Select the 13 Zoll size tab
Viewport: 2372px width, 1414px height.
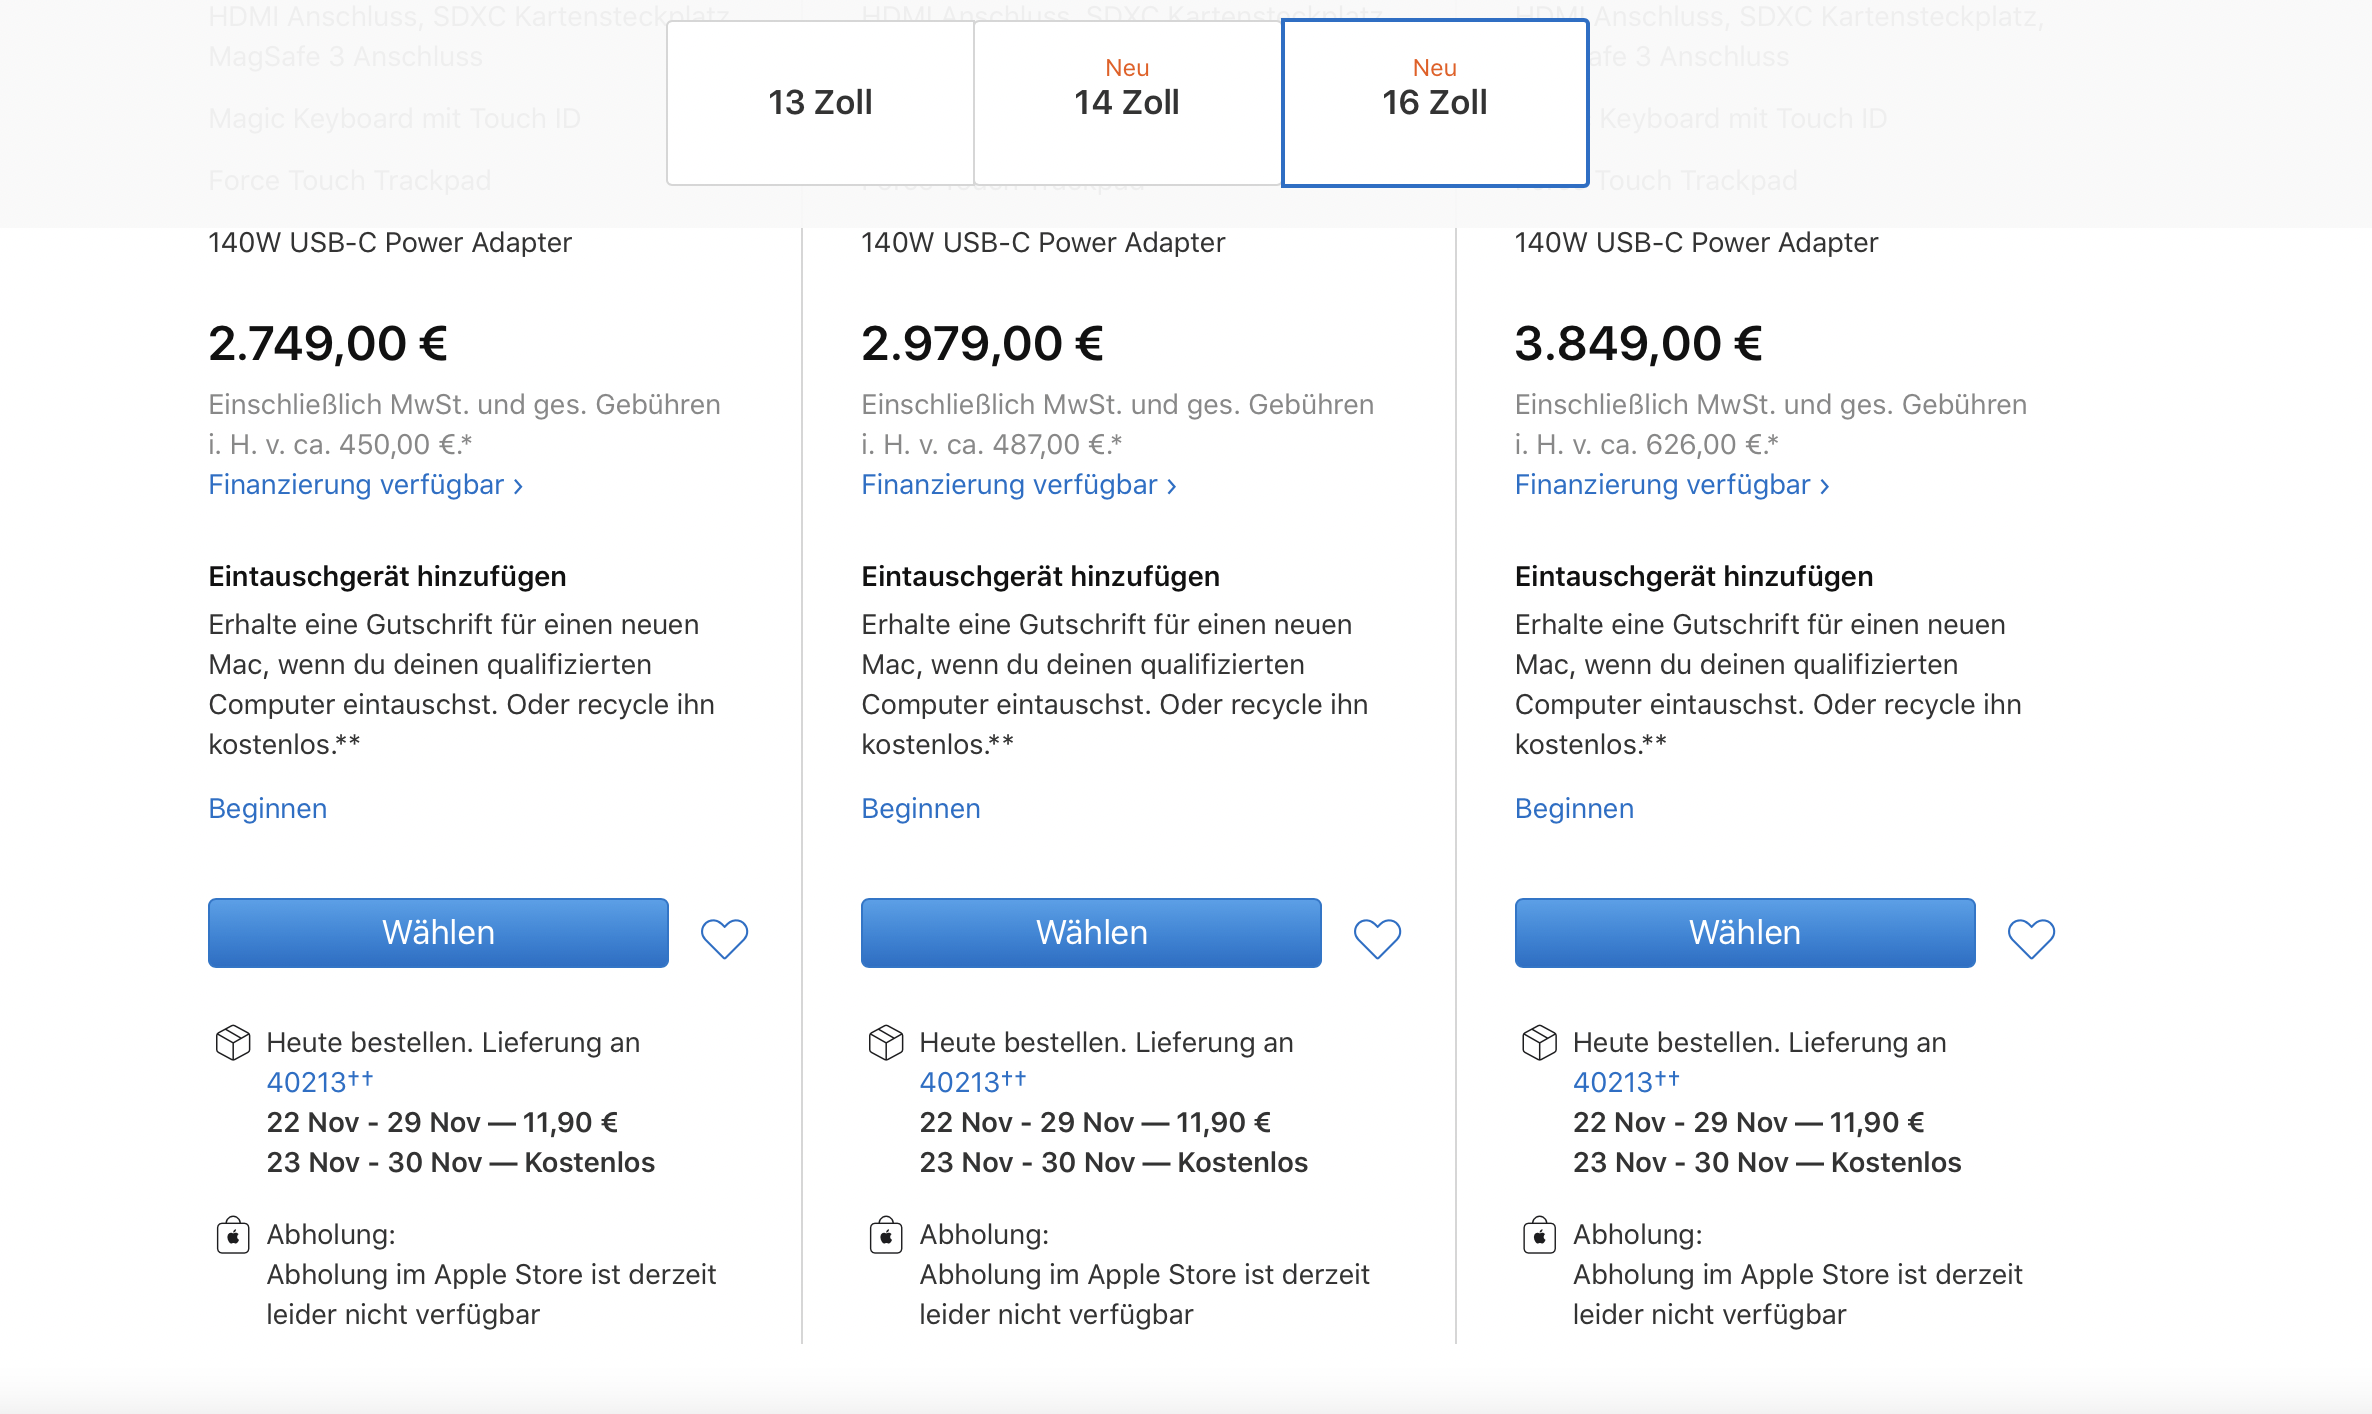[820, 103]
